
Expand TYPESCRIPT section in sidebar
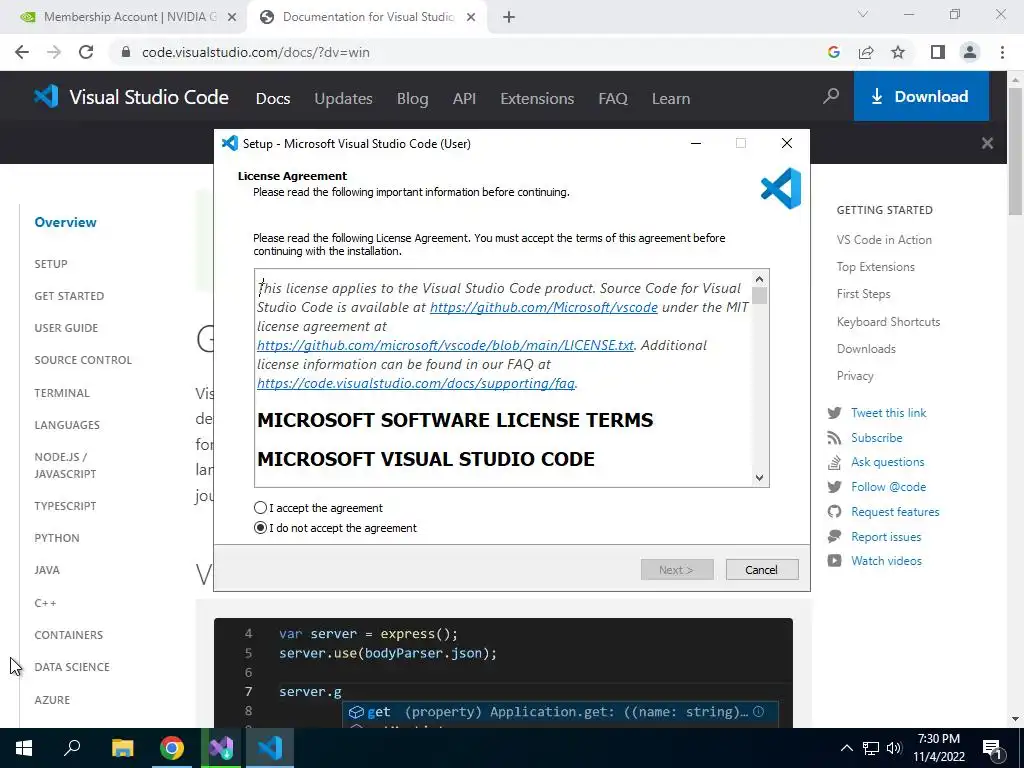[x=65, y=505]
